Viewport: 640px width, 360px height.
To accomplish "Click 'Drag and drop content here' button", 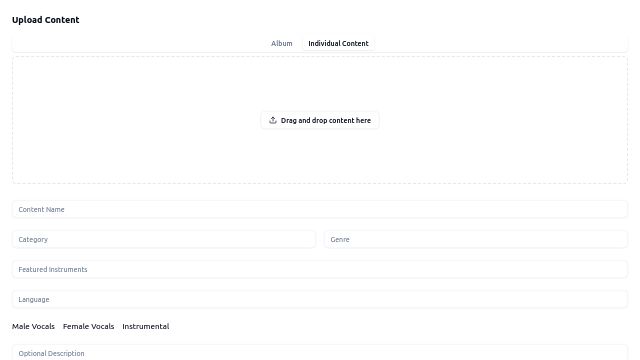I will [x=320, y=120].
